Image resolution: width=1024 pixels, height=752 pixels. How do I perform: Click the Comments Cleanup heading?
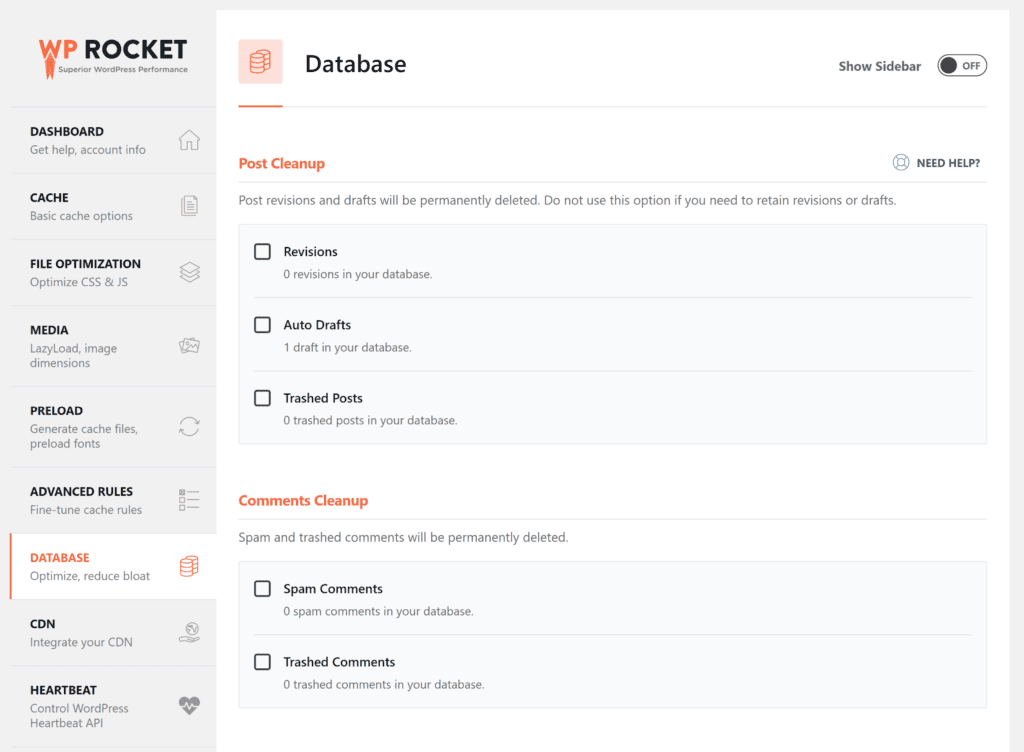point(303,501)
